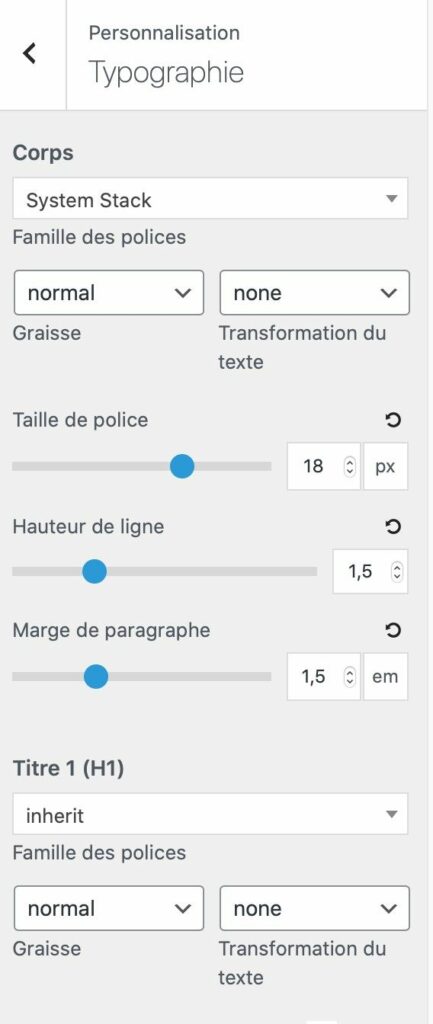
Task: Open Titre 1 Transformation du texte dropdown
Action: [x=315, y=908]
